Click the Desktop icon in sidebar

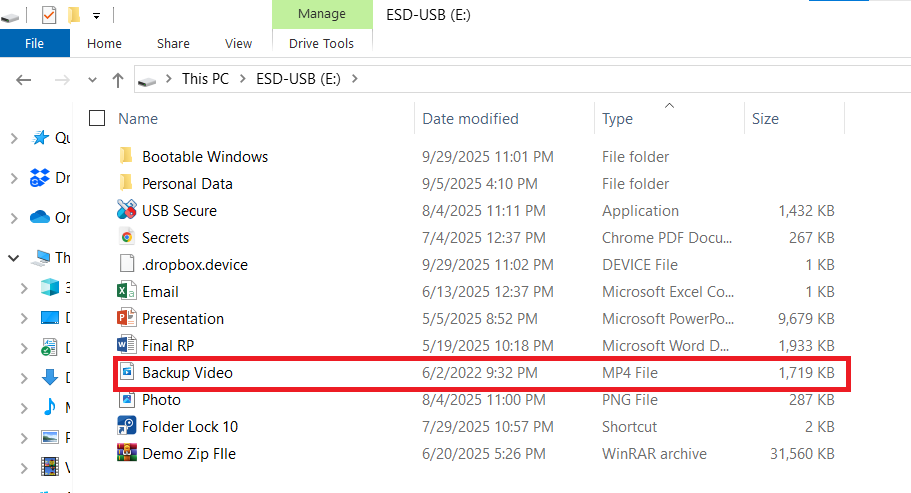tap(50, 318)
